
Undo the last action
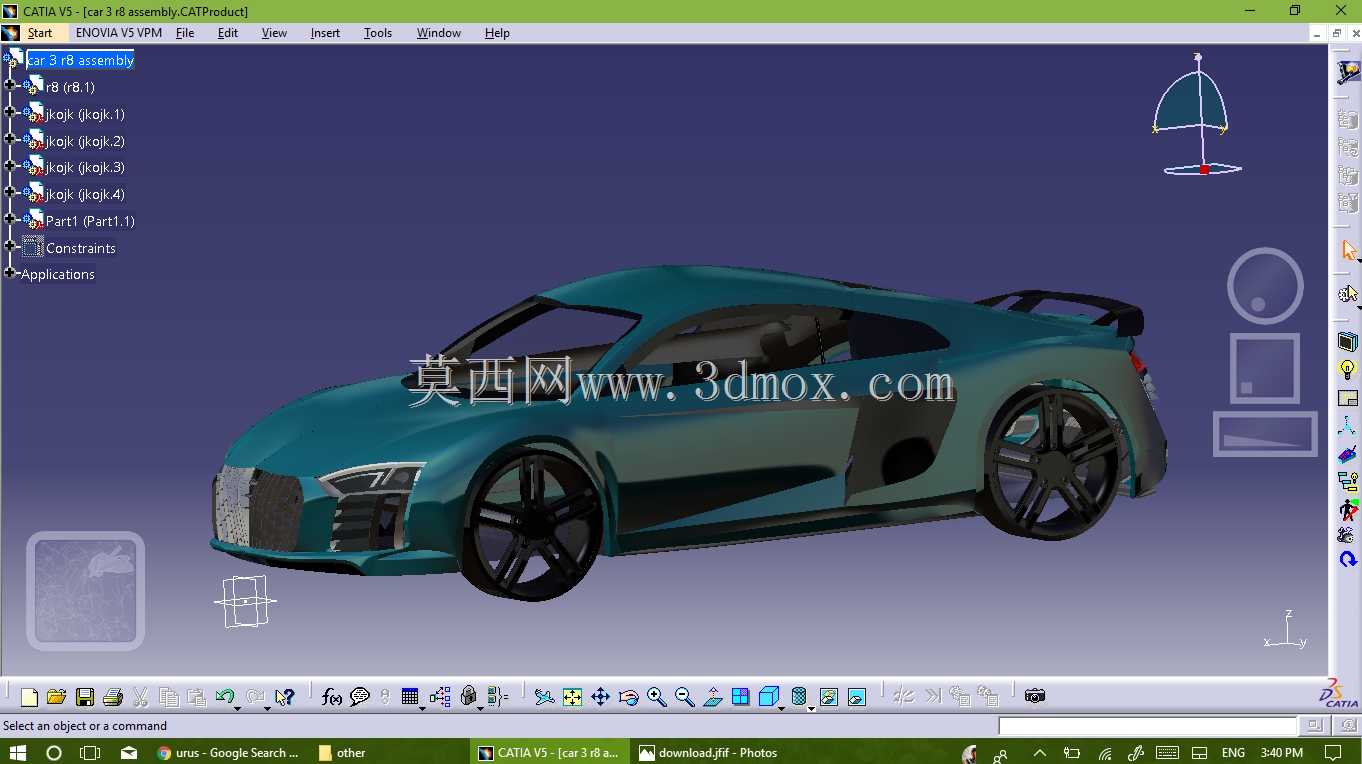pos(224,697)
